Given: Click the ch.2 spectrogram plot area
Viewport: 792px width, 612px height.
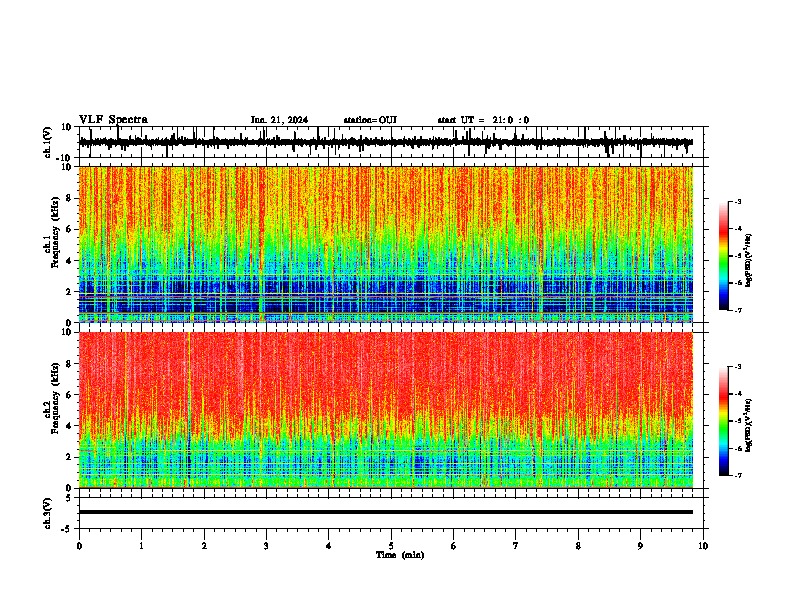Looking at the screenshot, I should [x=386, y=410].
